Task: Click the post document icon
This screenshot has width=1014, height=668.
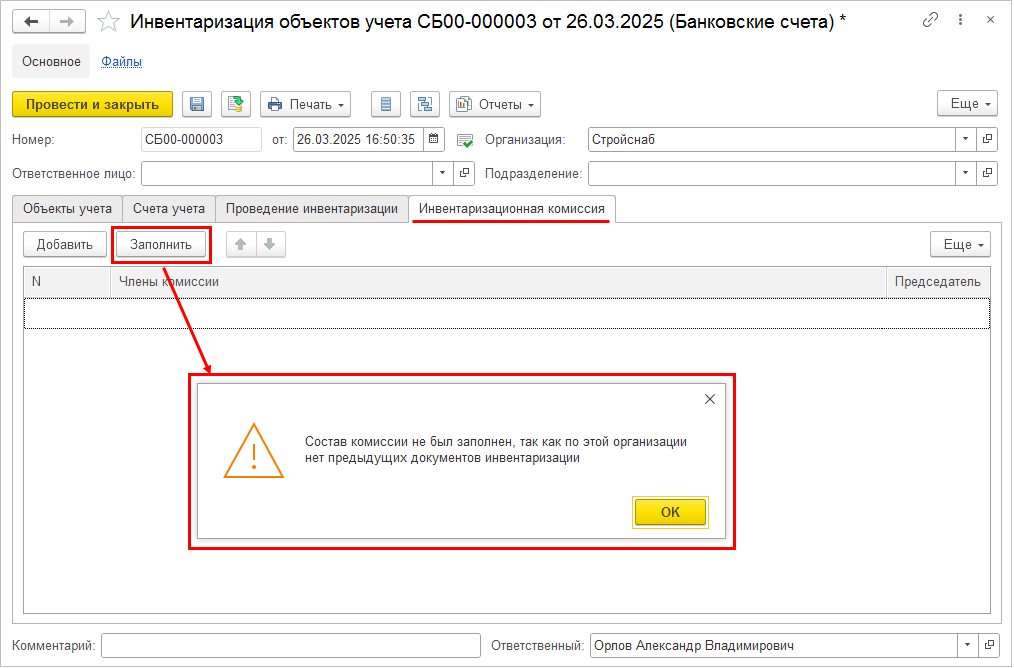Action: [235, 104]
